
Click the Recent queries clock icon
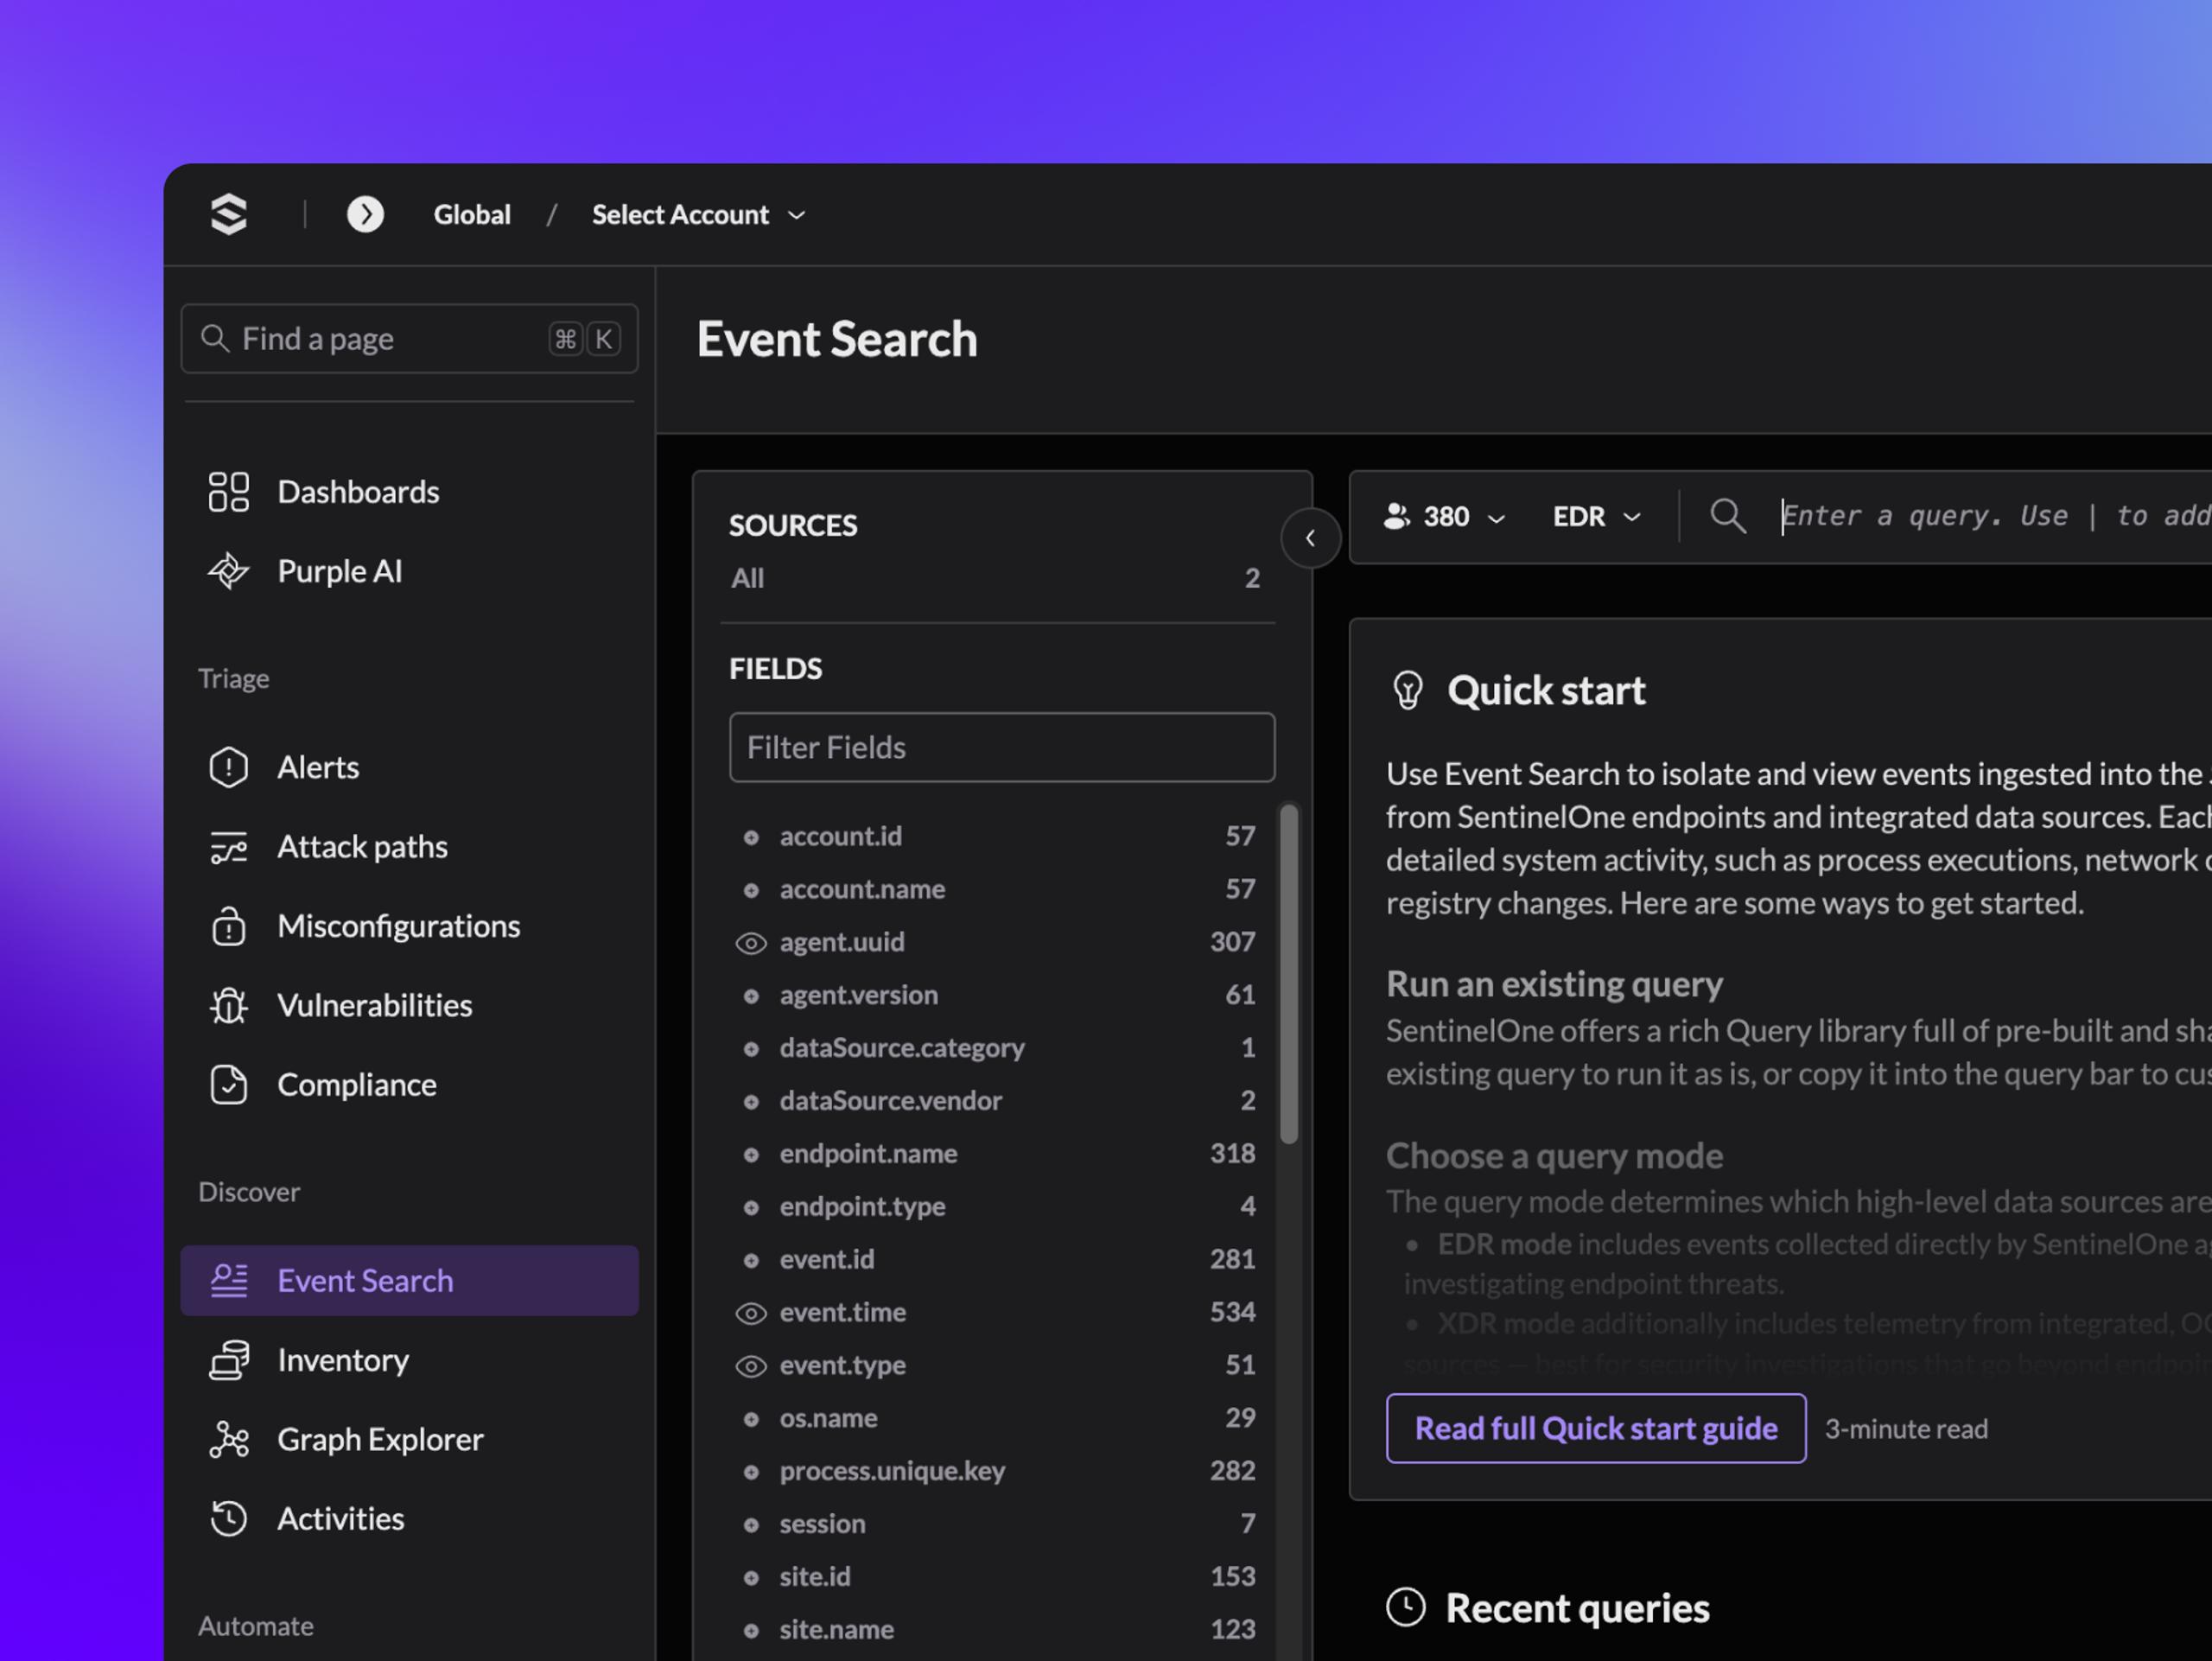(x=1406, y=1608)
